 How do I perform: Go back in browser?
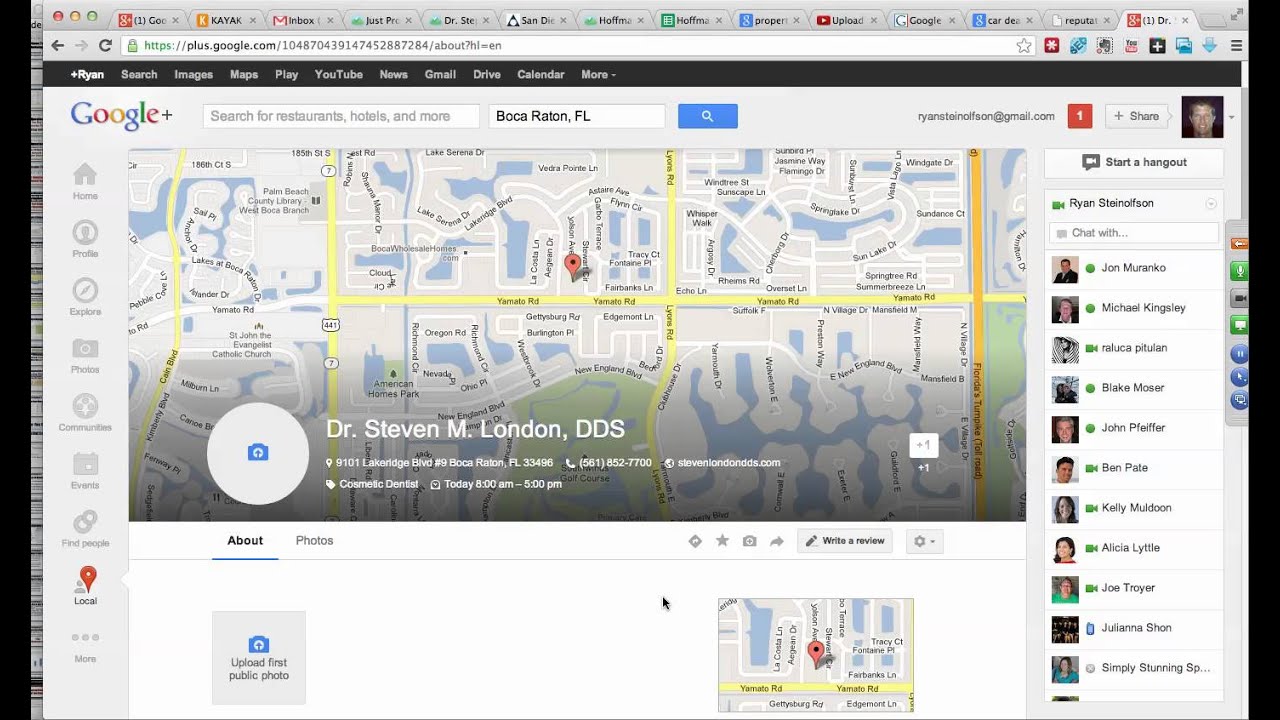[x=57, y=45]
